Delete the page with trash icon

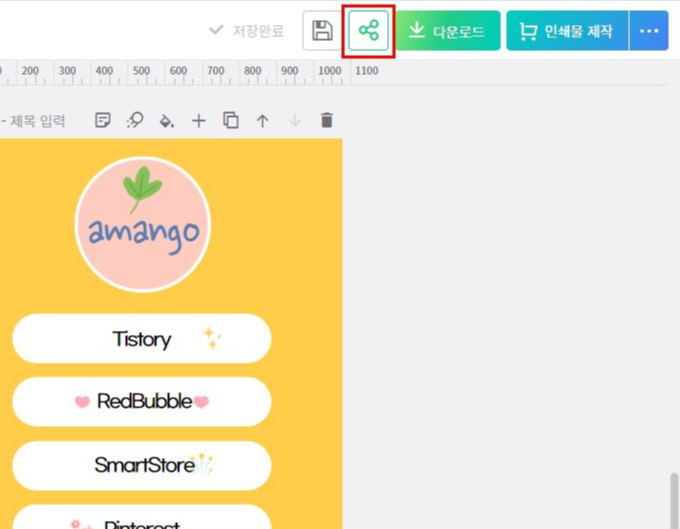pyautogui.click(x=327, y=120)
